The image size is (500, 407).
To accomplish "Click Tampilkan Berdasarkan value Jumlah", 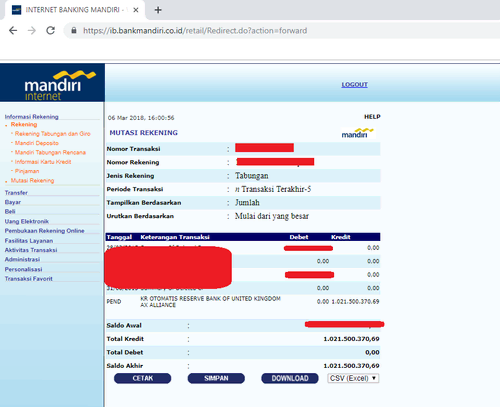I will [x=247, y=203].
